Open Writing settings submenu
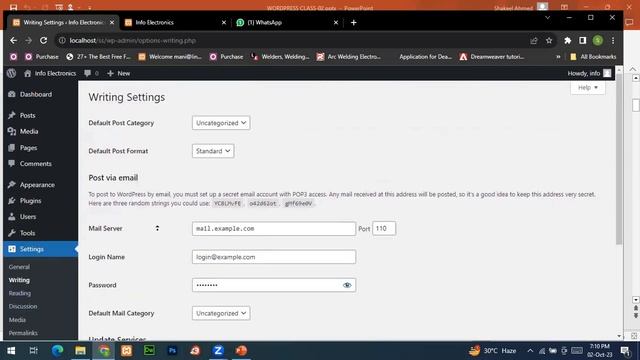 [19, 280]
